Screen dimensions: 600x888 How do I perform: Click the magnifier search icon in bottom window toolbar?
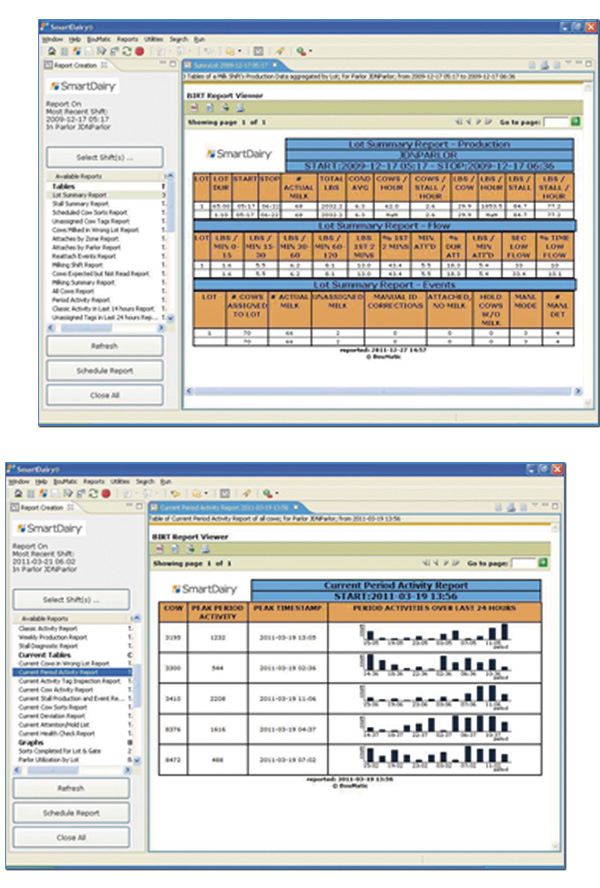coord(267,494)
